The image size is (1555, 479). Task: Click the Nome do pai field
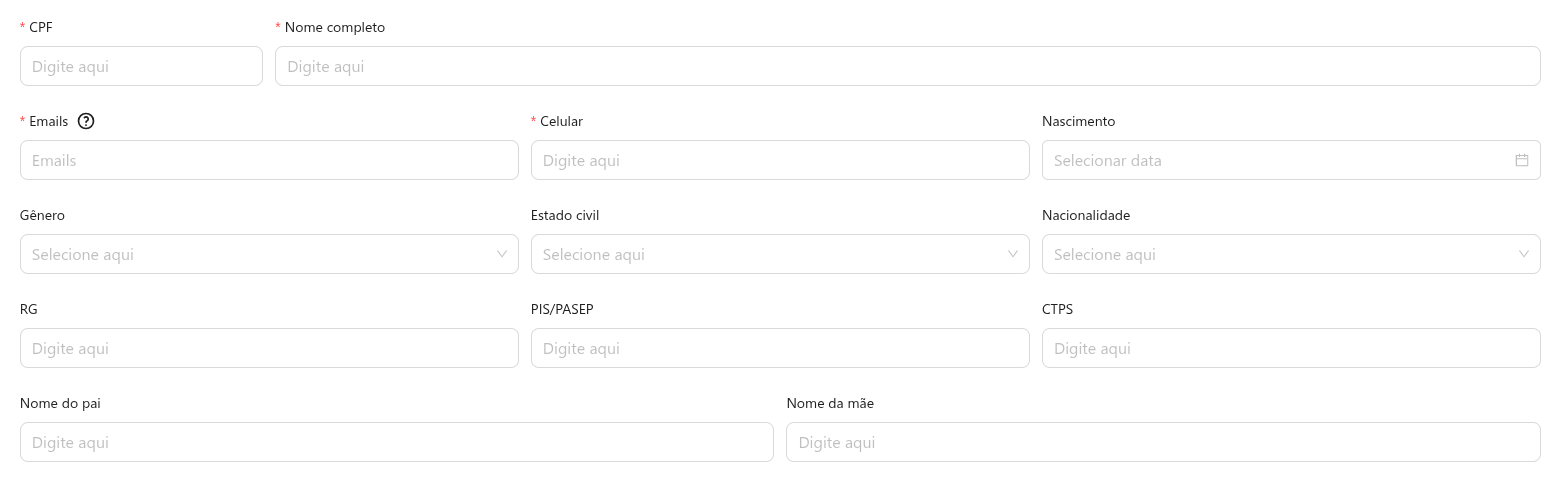tap(396, 442)
